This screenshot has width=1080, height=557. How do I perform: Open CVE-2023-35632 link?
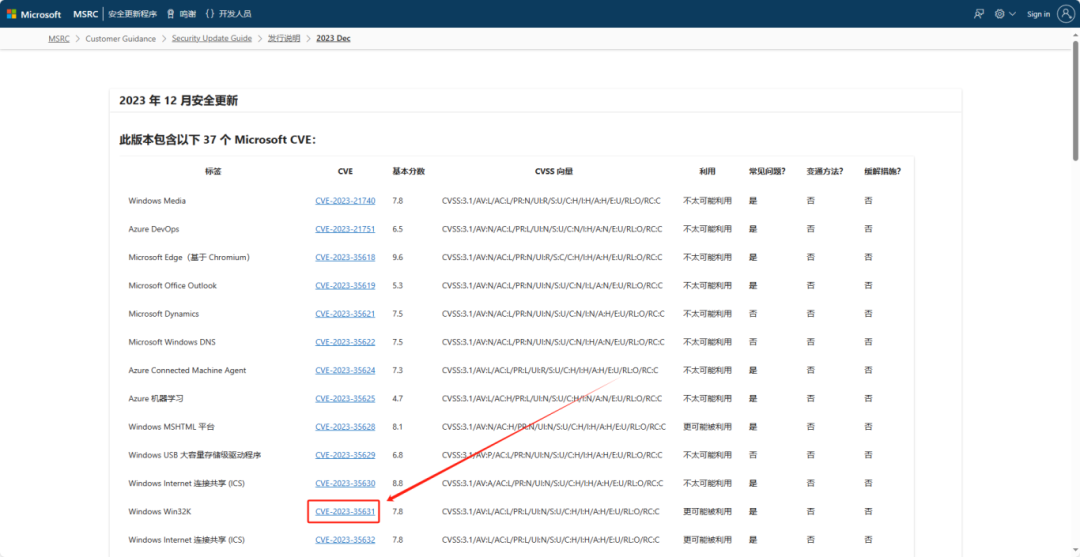tap(345, 540)
